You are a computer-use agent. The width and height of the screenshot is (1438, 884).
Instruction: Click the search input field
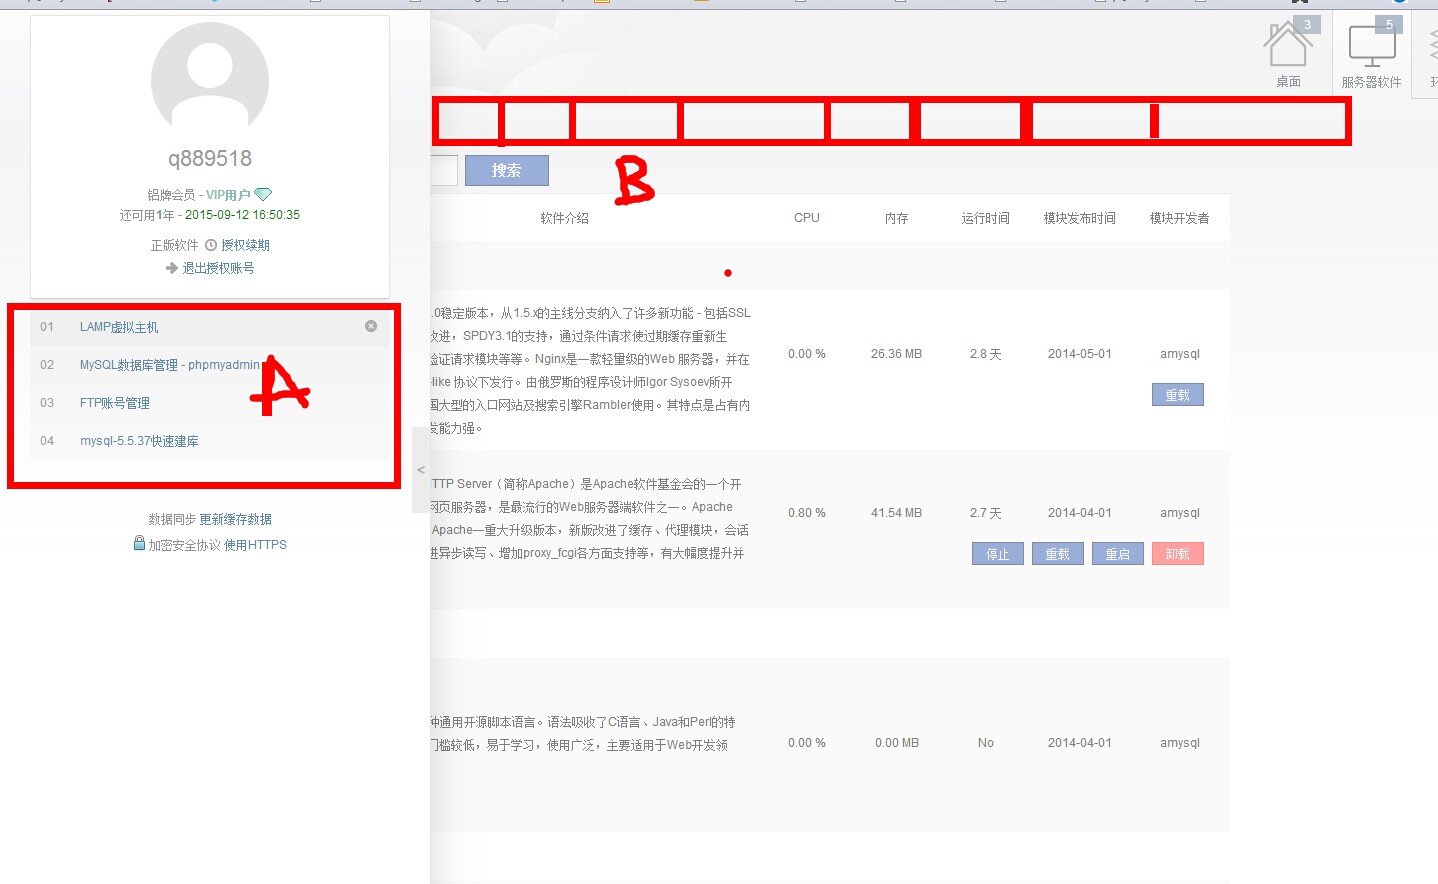444,170
